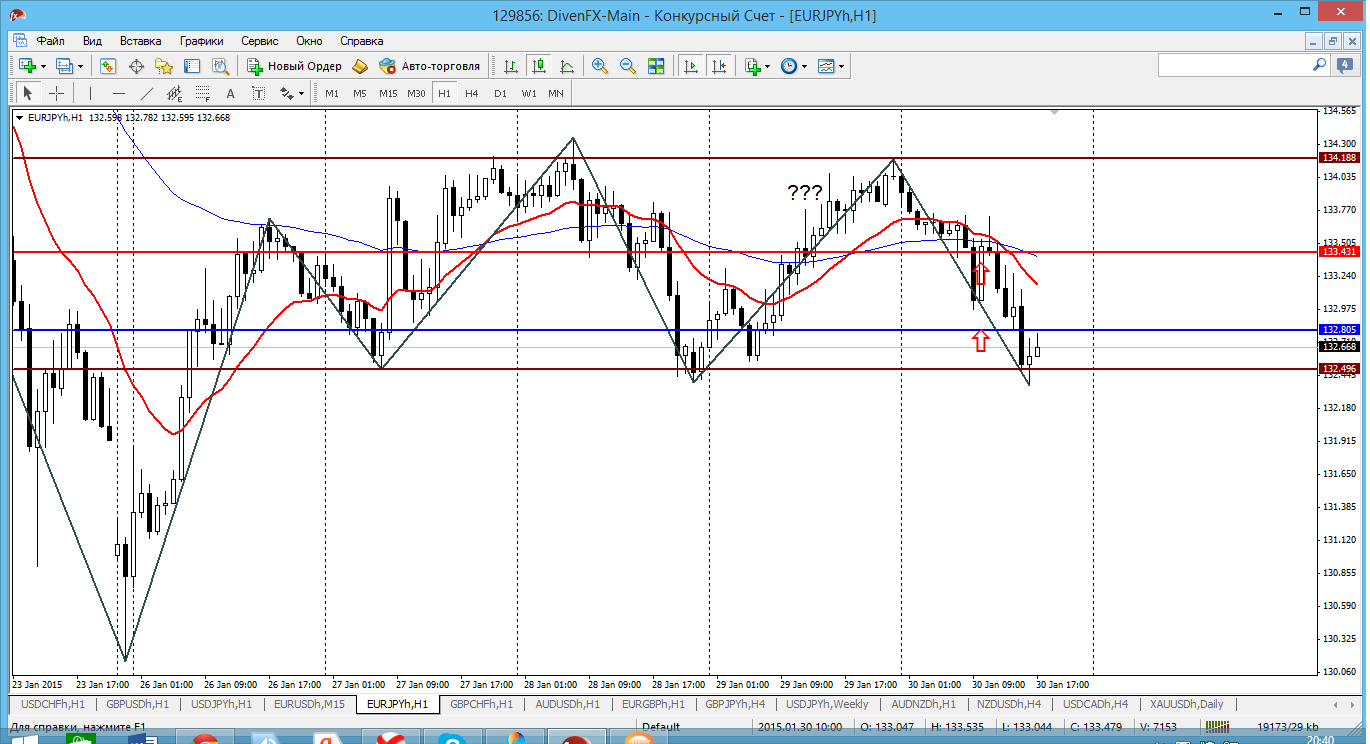This screenshot has height=744, width=1370.
Task: Open the Strategy Tester icon
Action: 220,66
